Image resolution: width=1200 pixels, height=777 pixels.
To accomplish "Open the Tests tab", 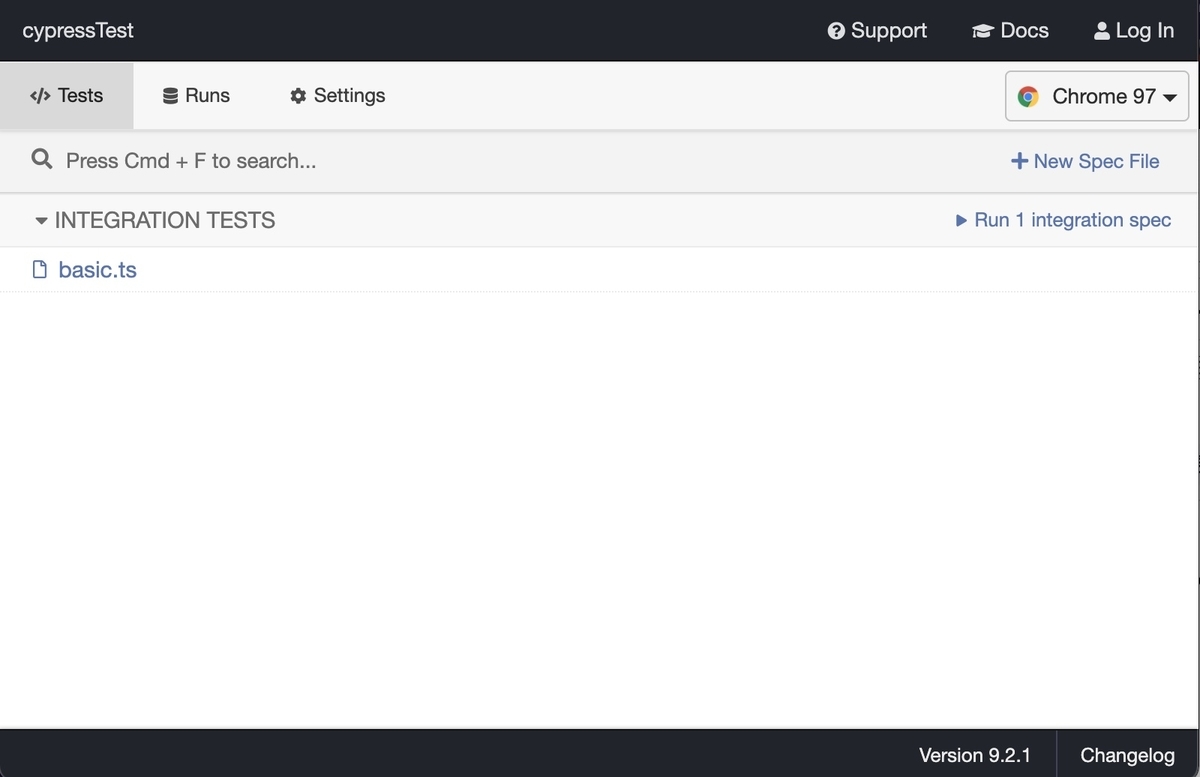I will pos(67,96).
